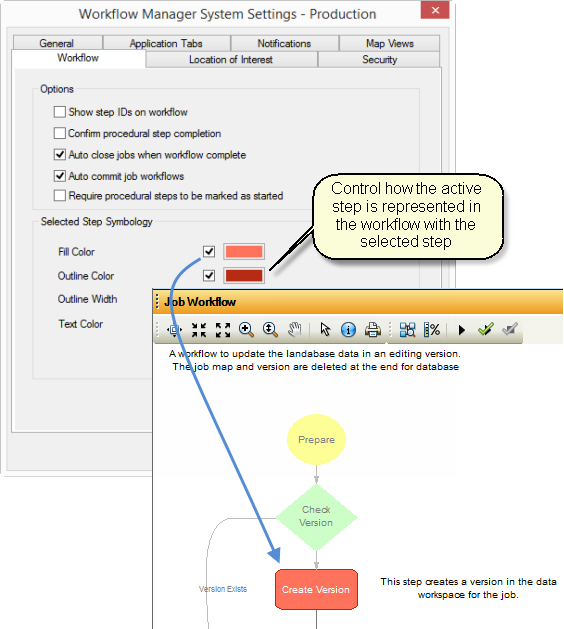Click the full extent (arrows outward) icon
Viewport: 564px width, 629px height.
pyautogui.click(x=223, y=330)
